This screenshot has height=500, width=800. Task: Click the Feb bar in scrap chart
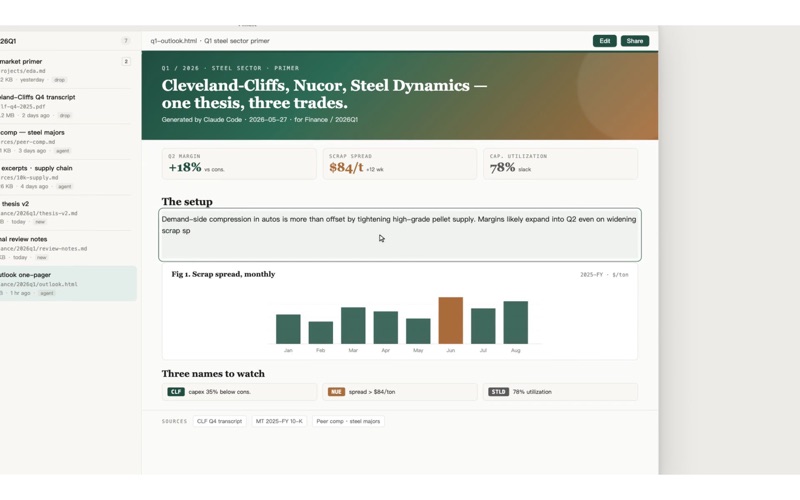tap(320, 333)
